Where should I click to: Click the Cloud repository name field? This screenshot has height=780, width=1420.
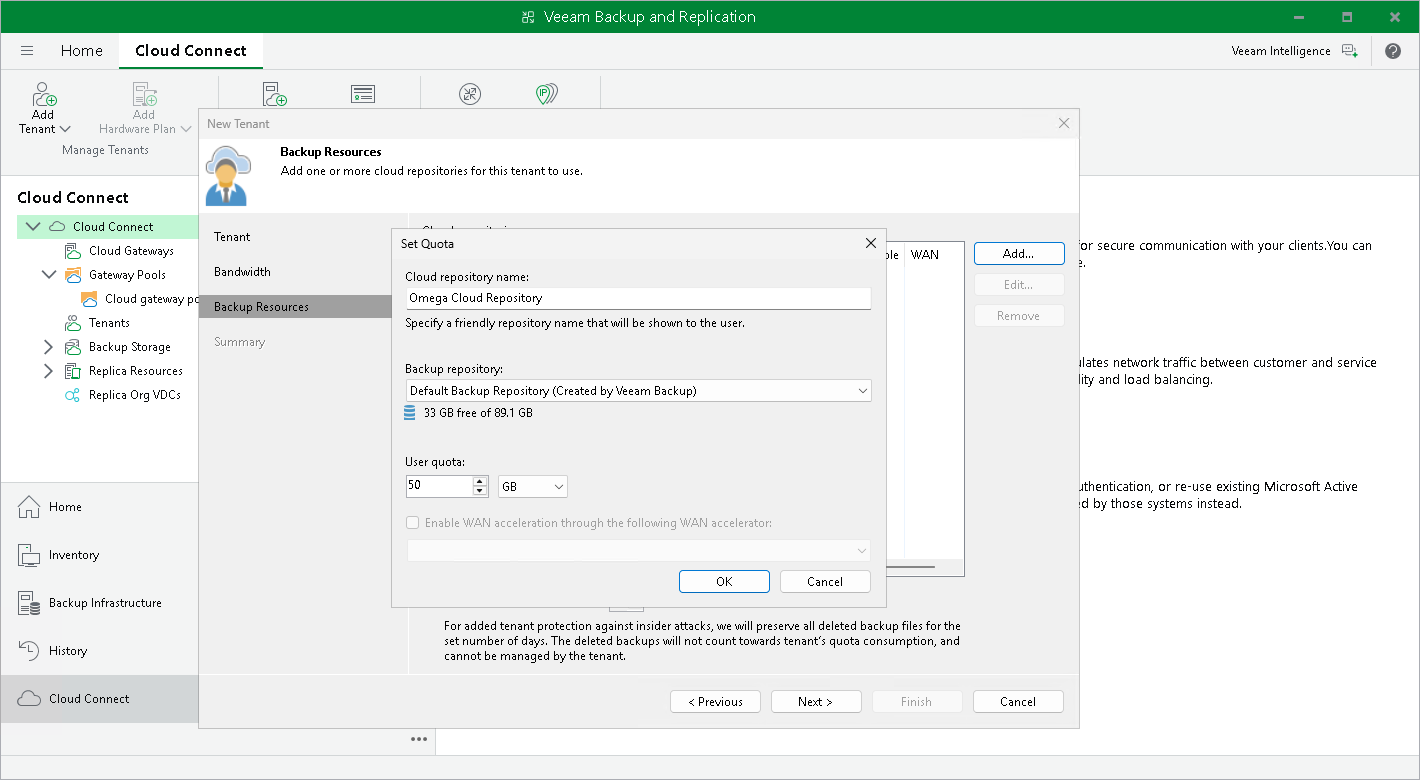(x=638, y=298)
